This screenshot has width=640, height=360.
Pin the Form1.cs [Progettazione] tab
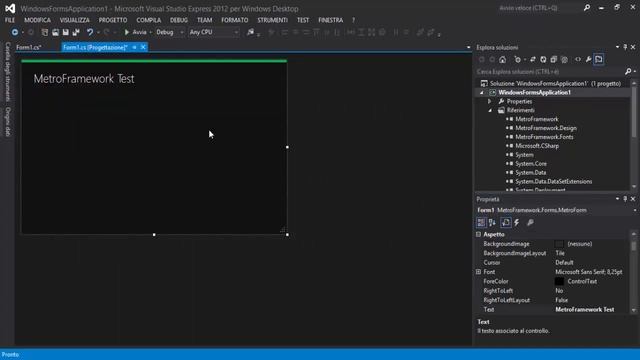click(x=134, y=47)
